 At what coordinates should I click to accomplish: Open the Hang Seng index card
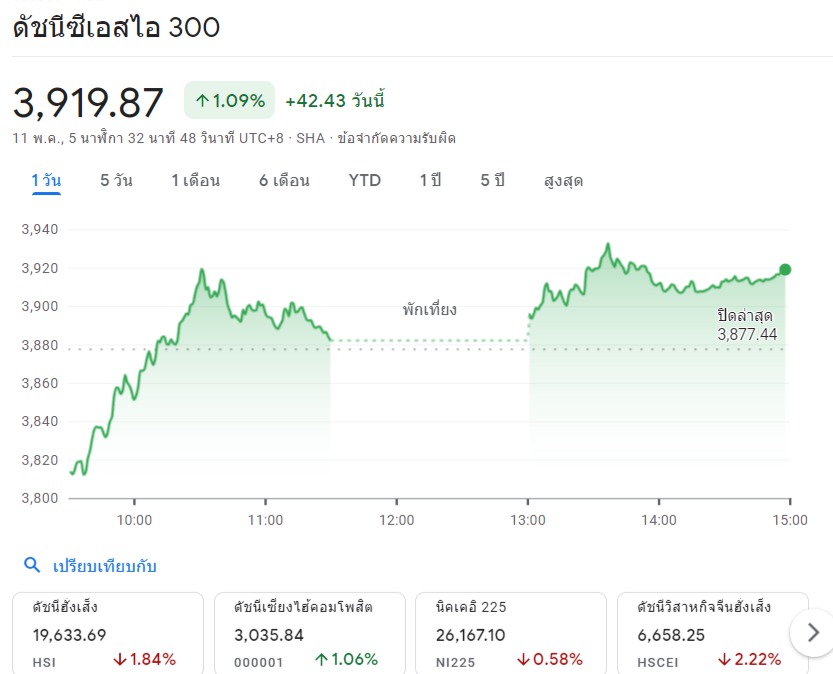107,632
